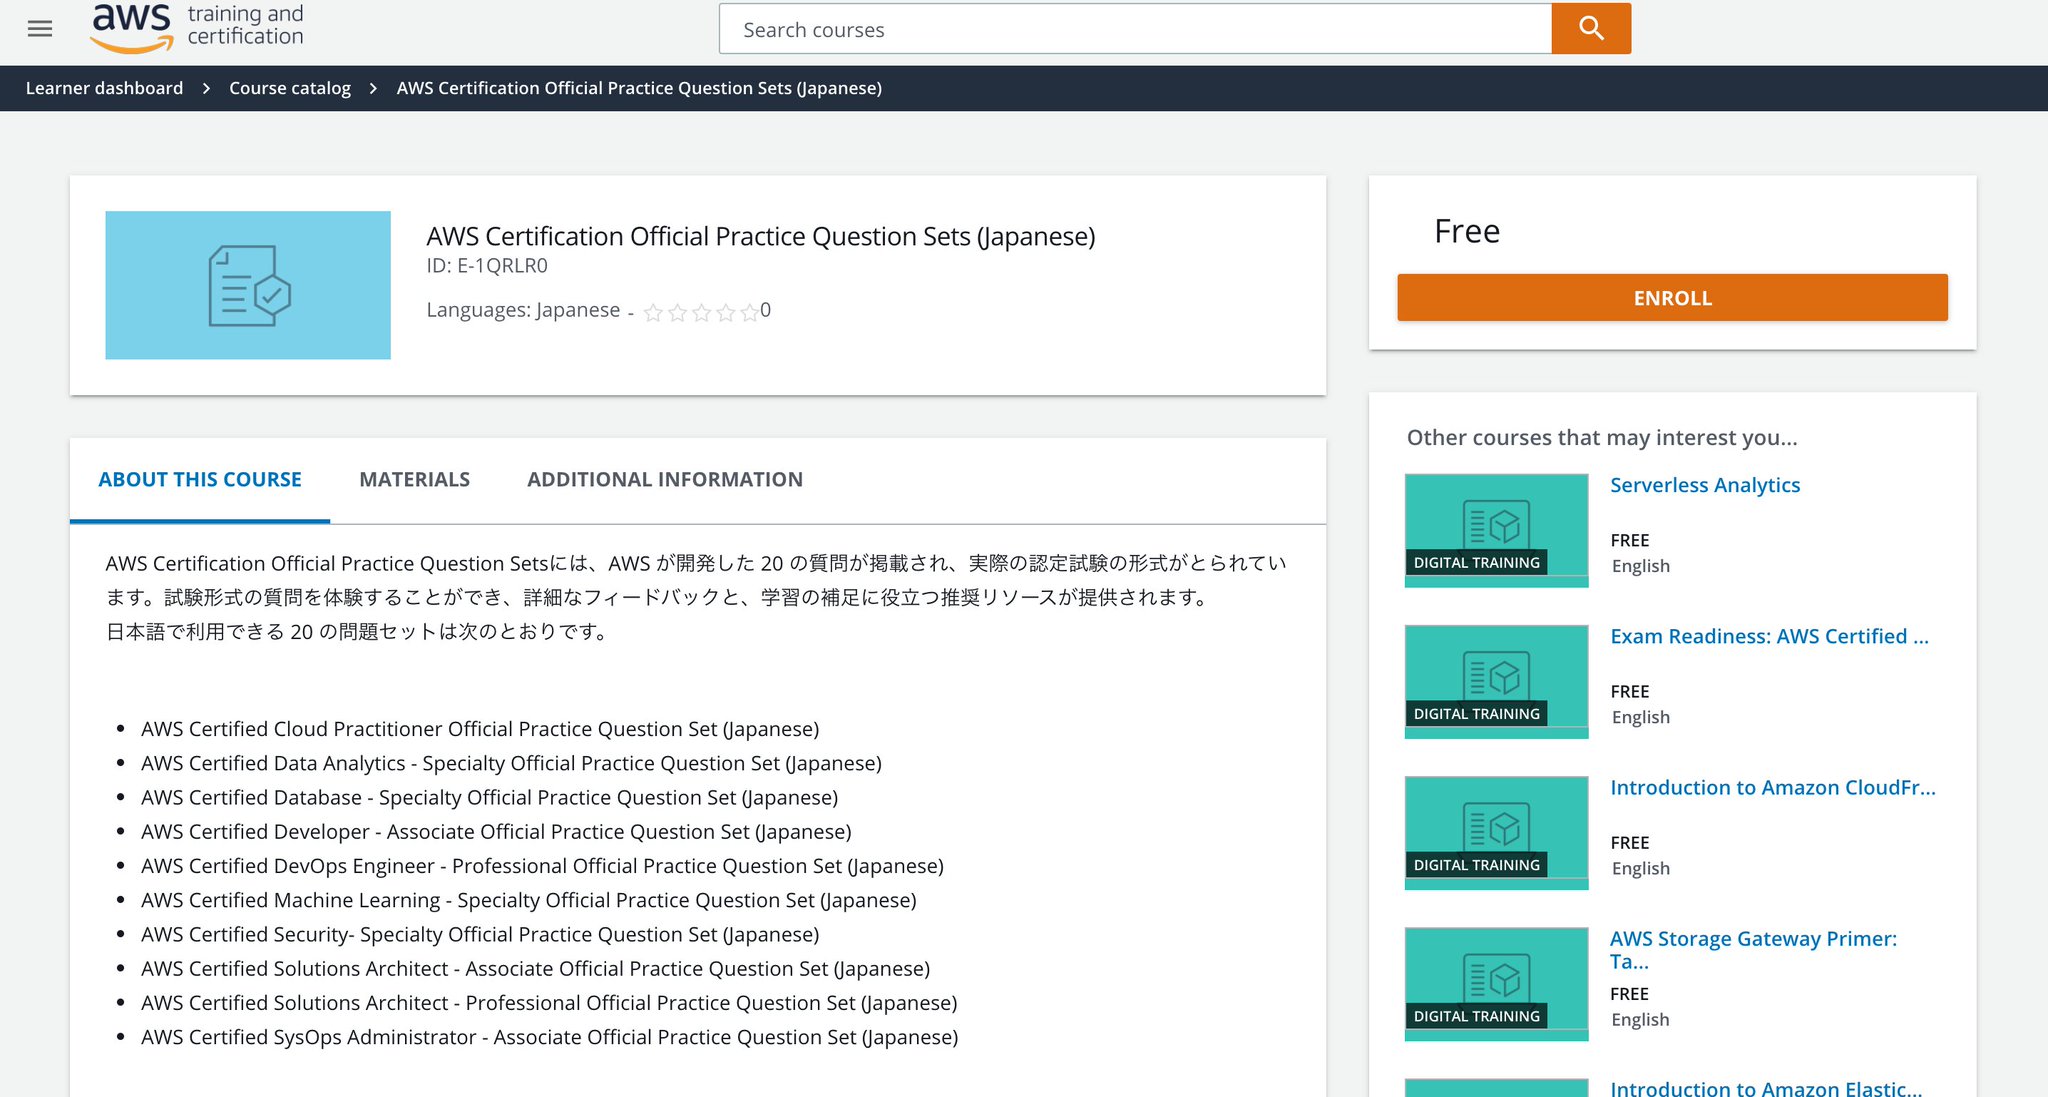The width and height of the screenshot is (2048, 1097).
Task: Click Cloud Practitioner Practice Question Set item
Action: [x=480, y=729]
